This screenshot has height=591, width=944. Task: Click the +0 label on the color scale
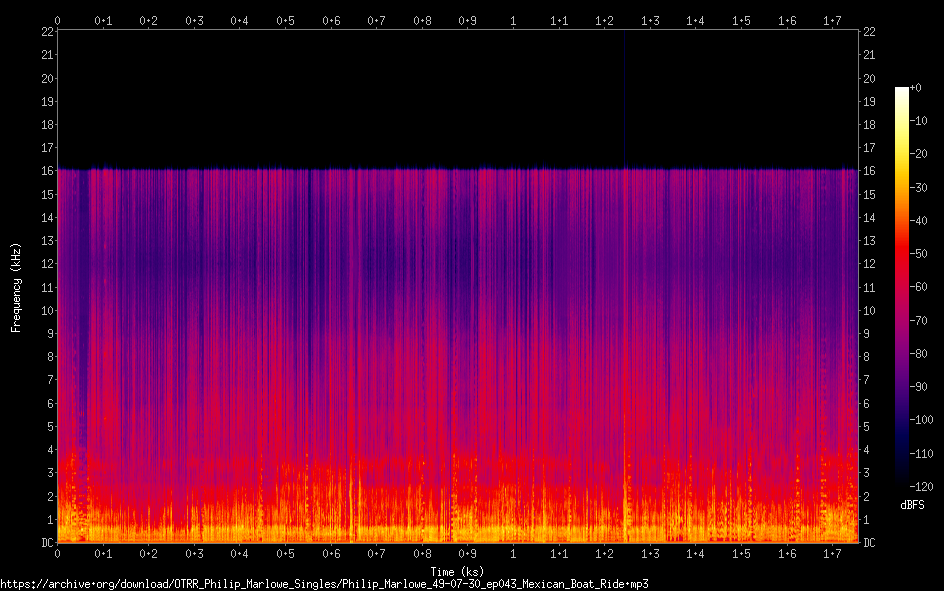(918, 88)
